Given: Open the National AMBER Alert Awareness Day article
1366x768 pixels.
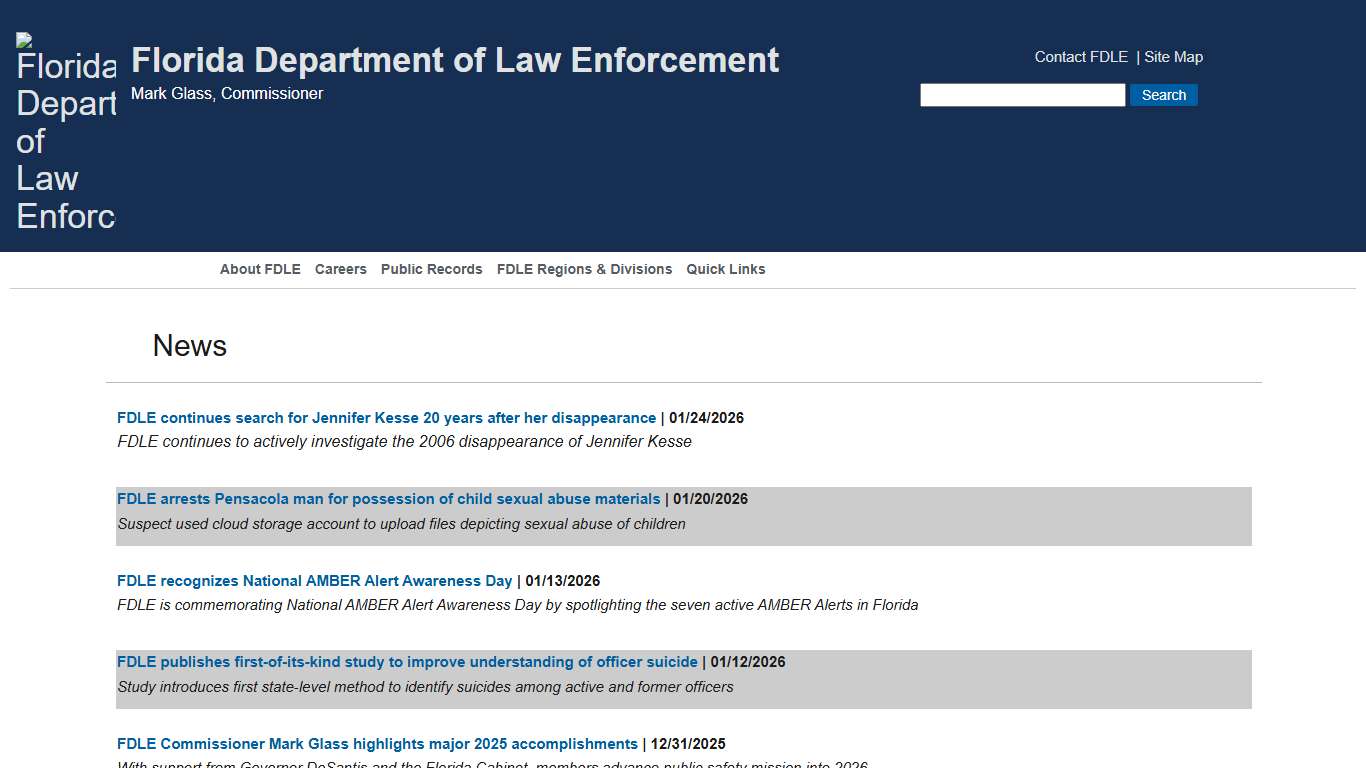Looking at the screenshot, I should [314, 580].
